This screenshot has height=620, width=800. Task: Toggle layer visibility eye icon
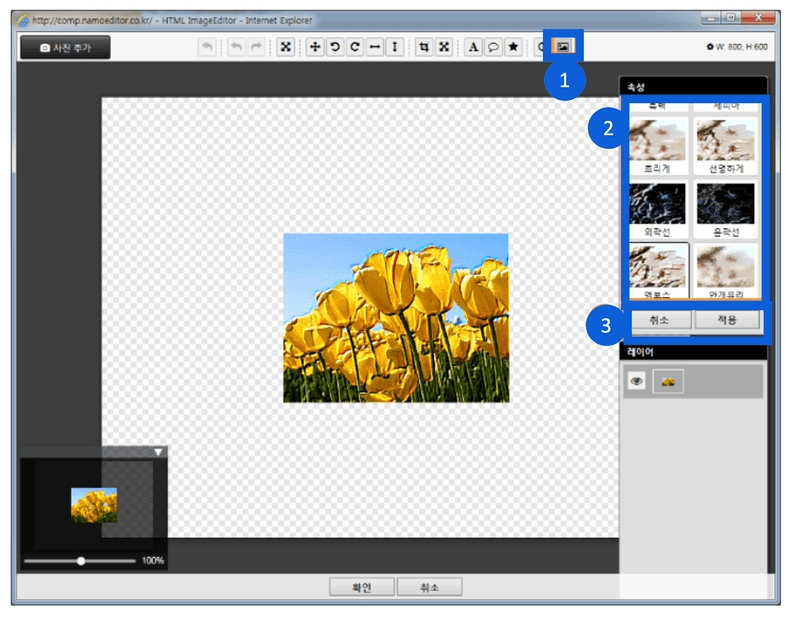pyautogui.click(x=636, y=381)
